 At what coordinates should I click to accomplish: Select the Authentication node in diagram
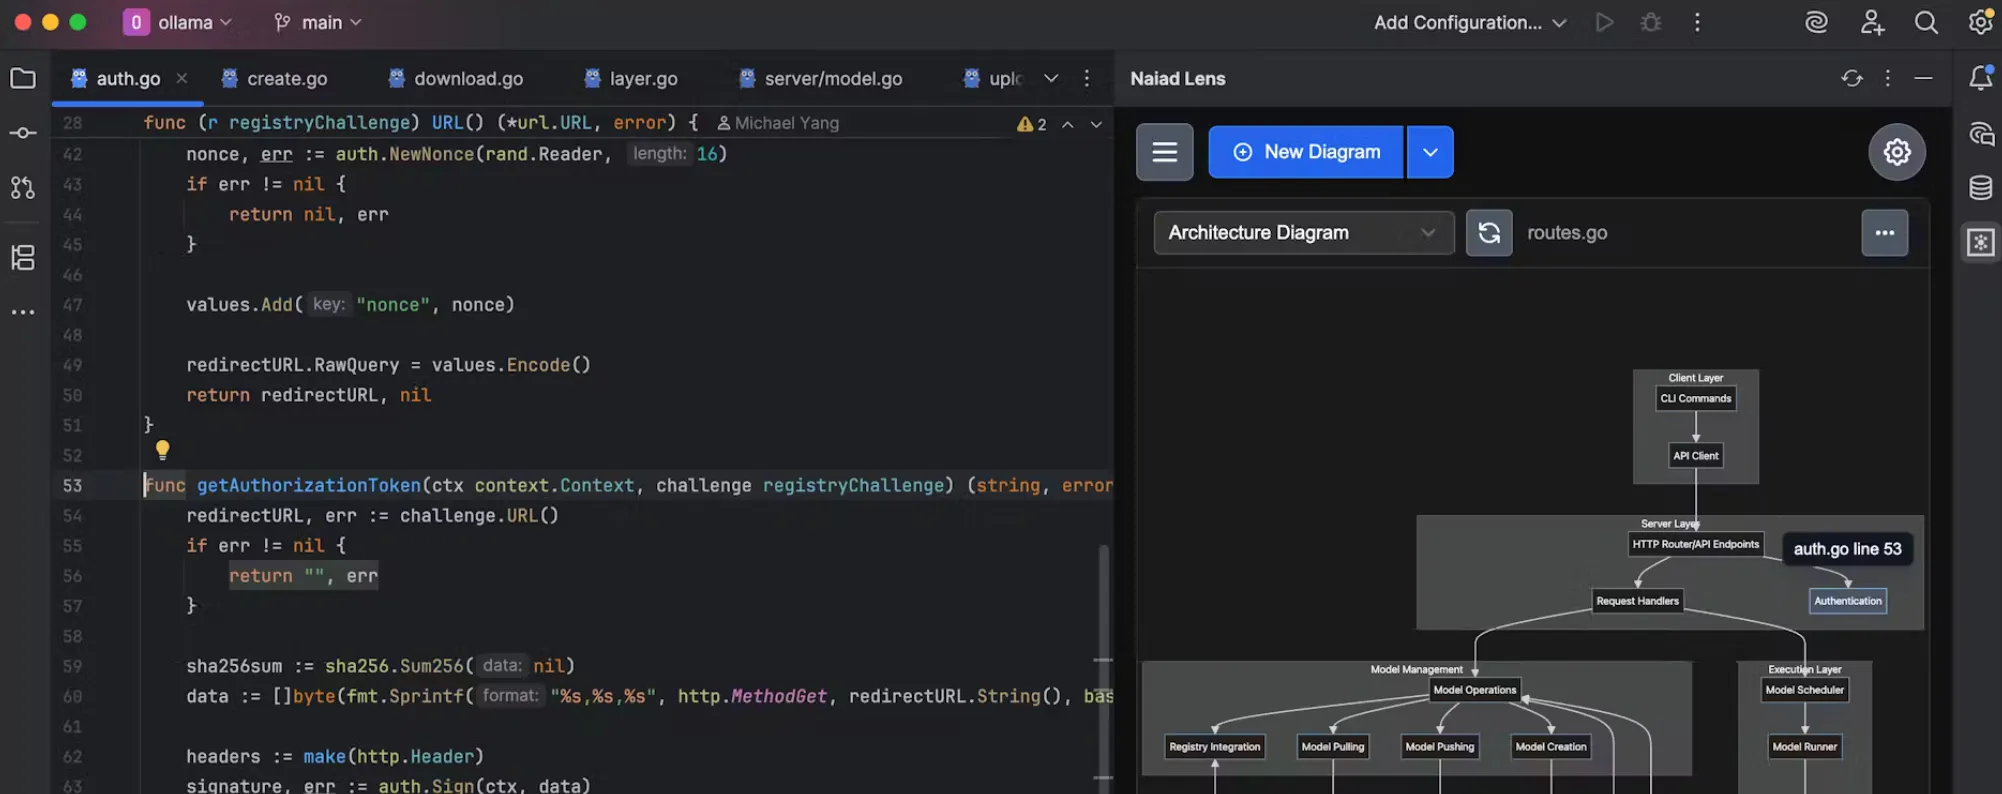[x=1847, y=601]
